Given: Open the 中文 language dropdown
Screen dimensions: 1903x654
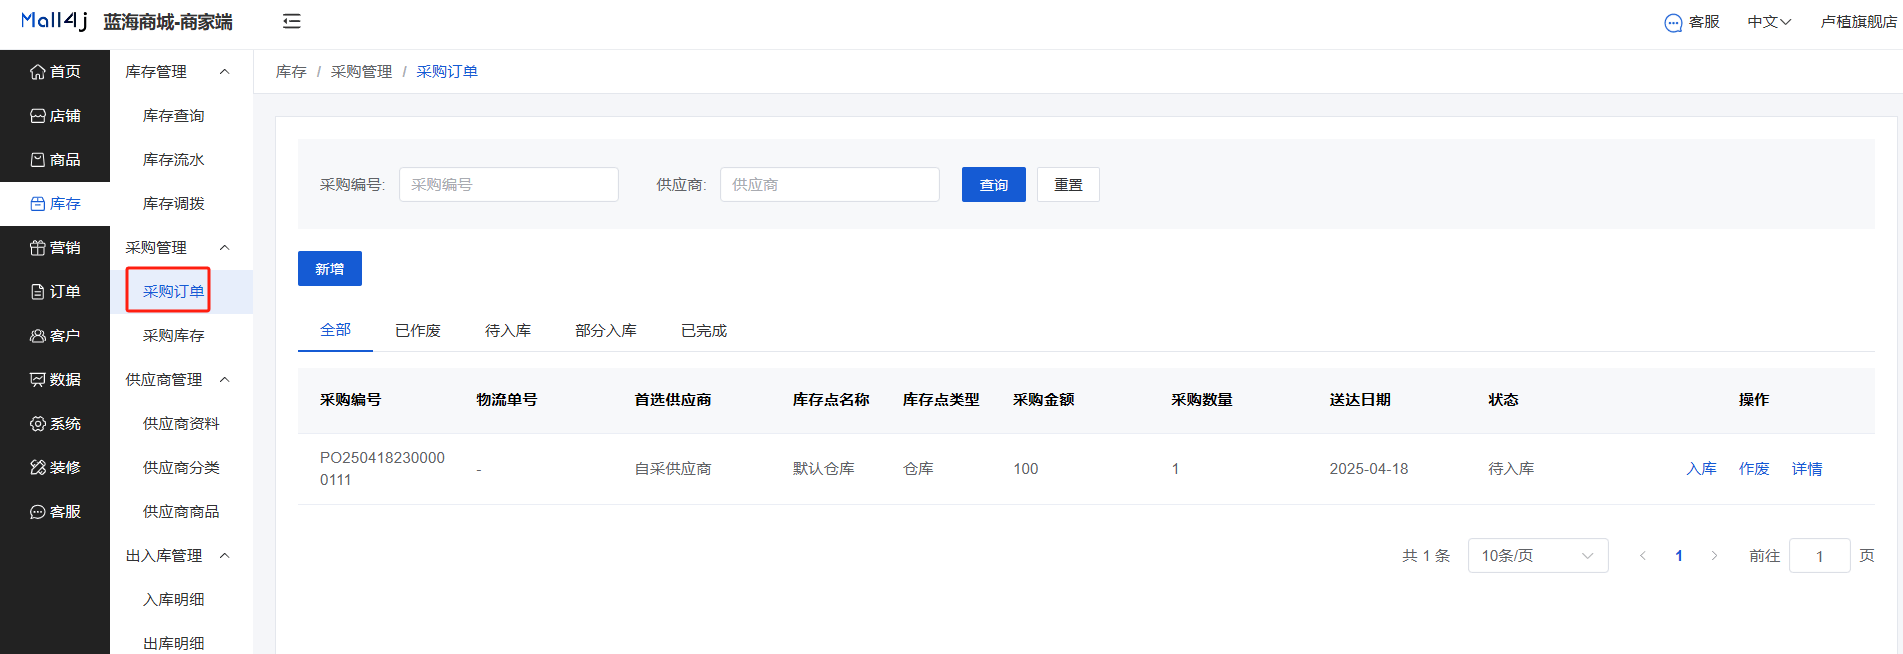Looking at the screenshot, I should click(1769, 22).
